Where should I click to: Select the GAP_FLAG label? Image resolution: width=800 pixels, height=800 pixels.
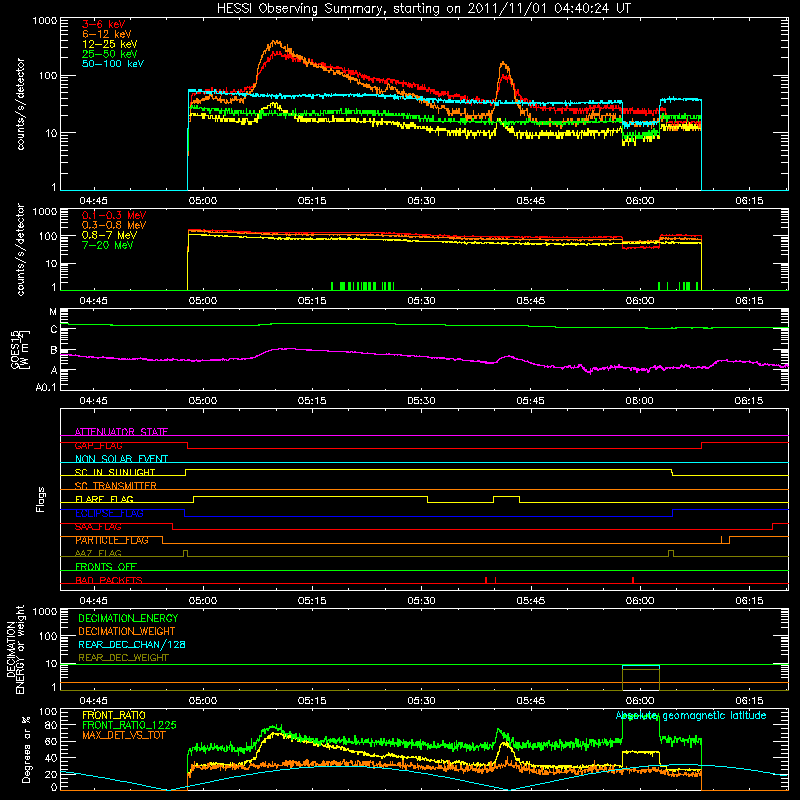pos(98,445)
